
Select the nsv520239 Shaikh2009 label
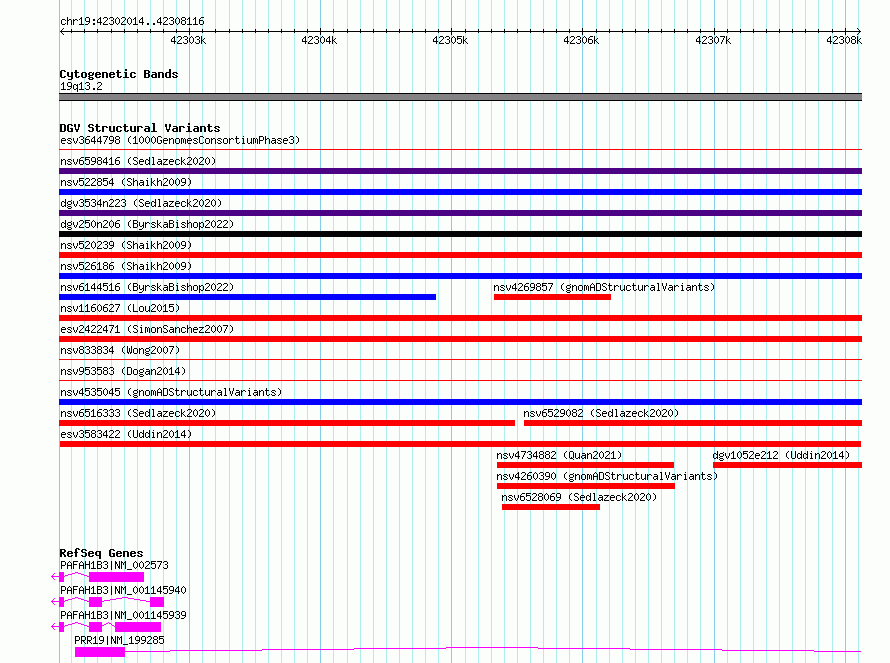pos(126,245)
